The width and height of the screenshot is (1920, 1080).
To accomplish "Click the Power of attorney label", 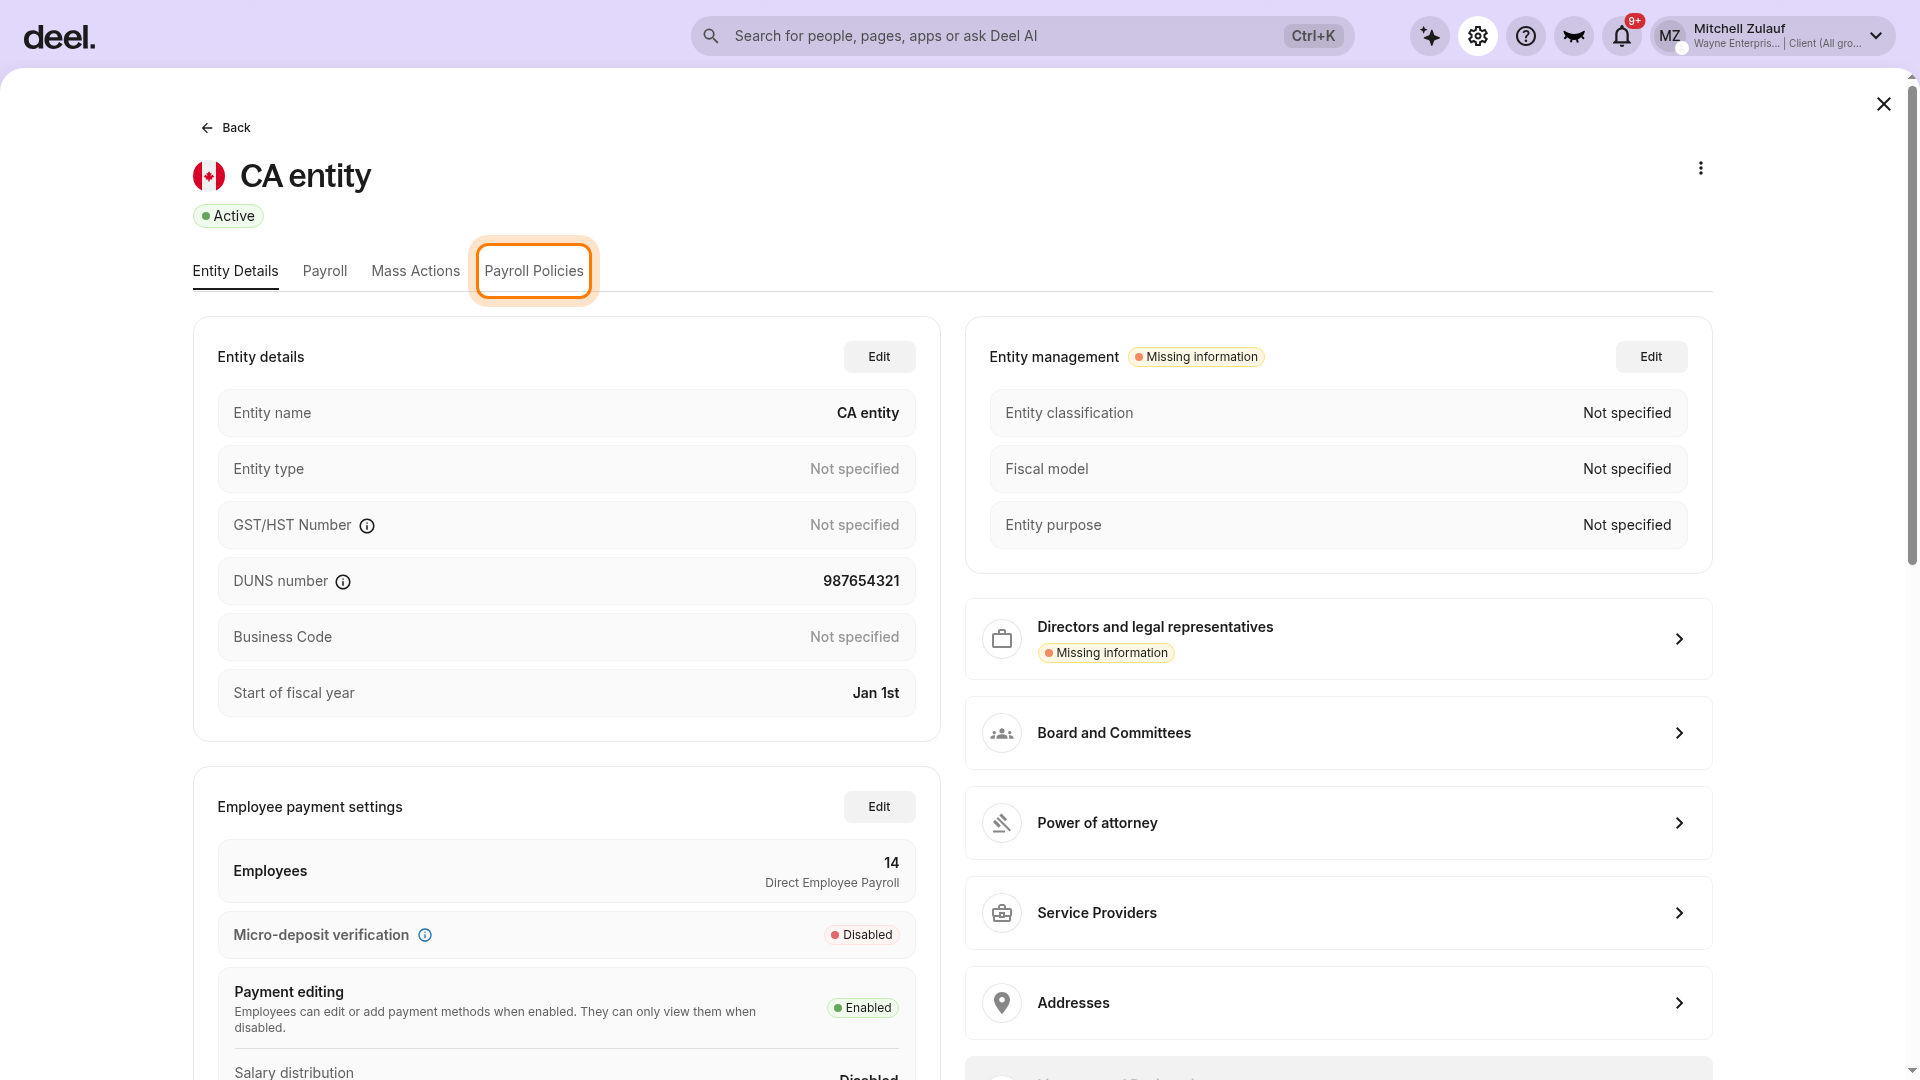I will (1098, 823).
